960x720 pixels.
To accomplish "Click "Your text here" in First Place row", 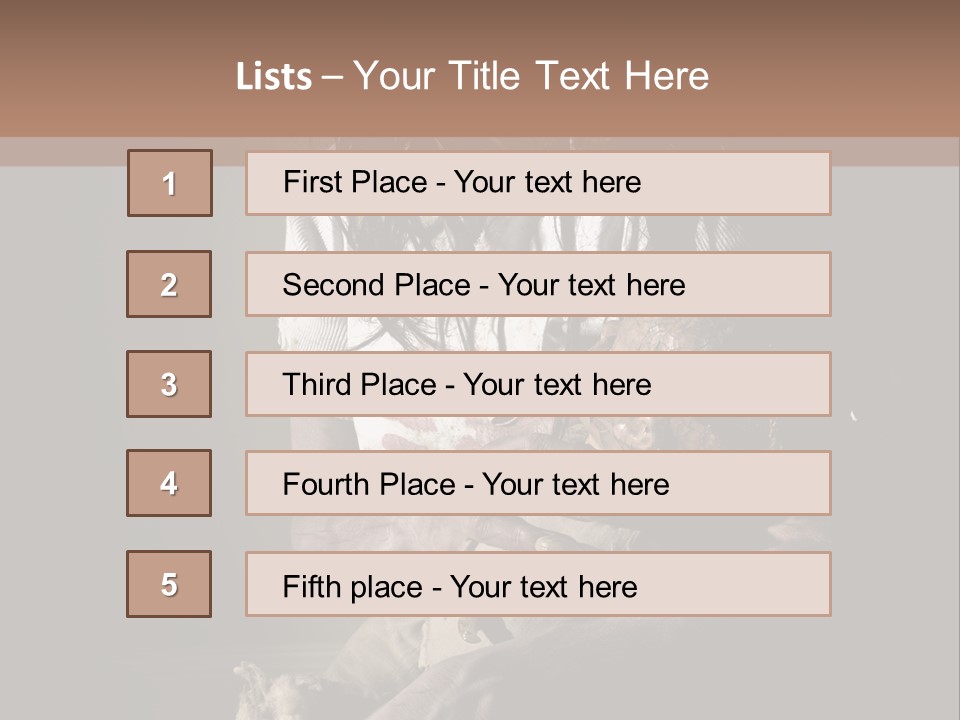I will [x=547, y=182].
